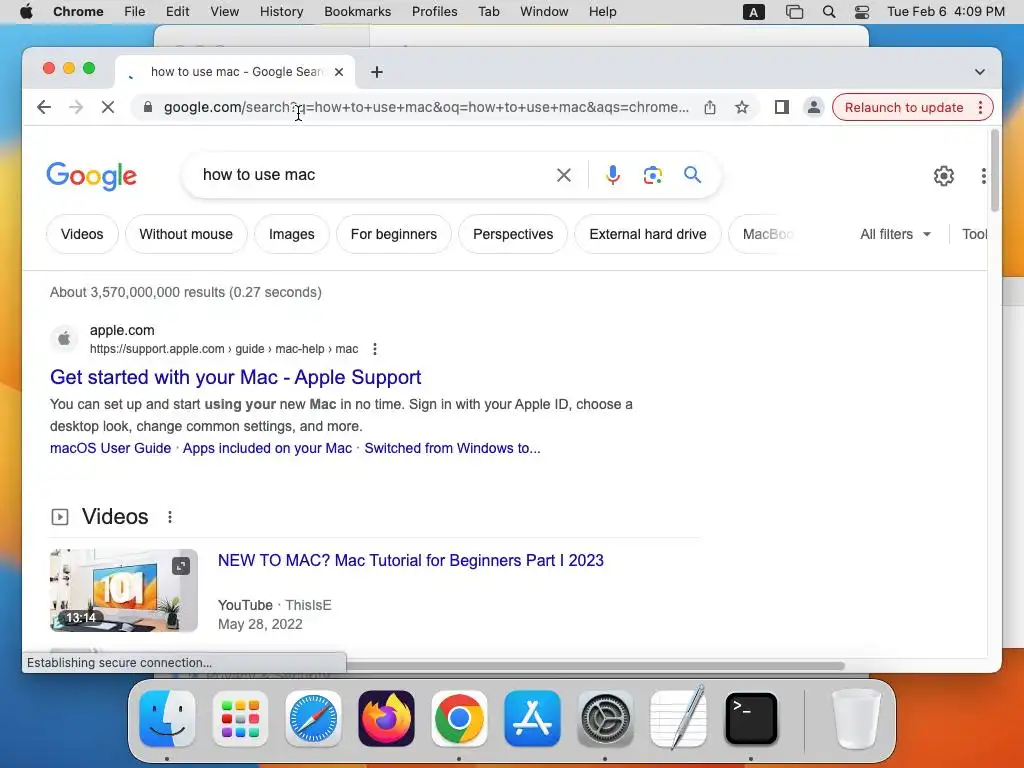Apply the 'External hard drive' chip
Screen dimensions: 1024x768
(x=648, y=234)
